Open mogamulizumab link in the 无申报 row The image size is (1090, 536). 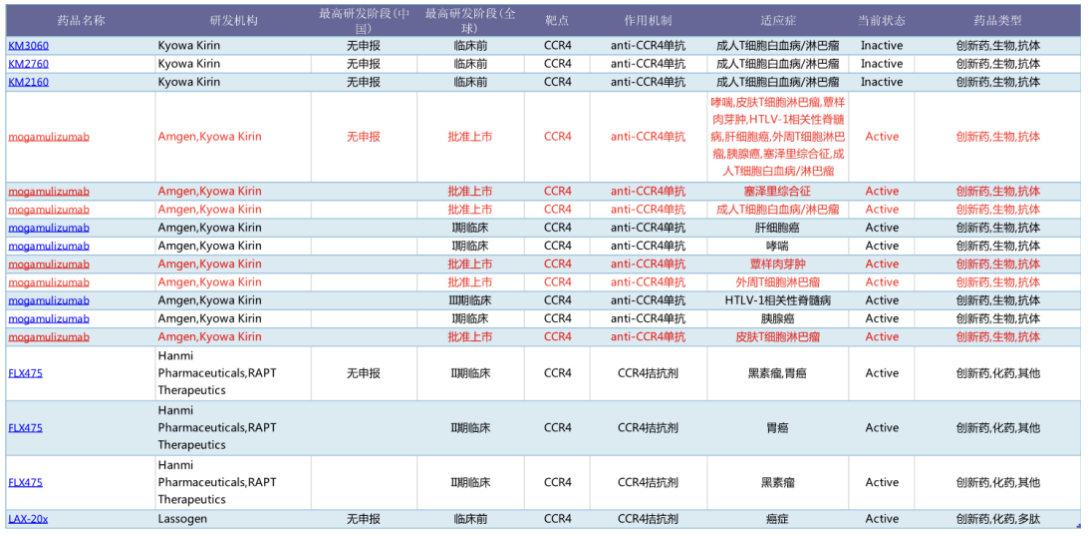49,137
